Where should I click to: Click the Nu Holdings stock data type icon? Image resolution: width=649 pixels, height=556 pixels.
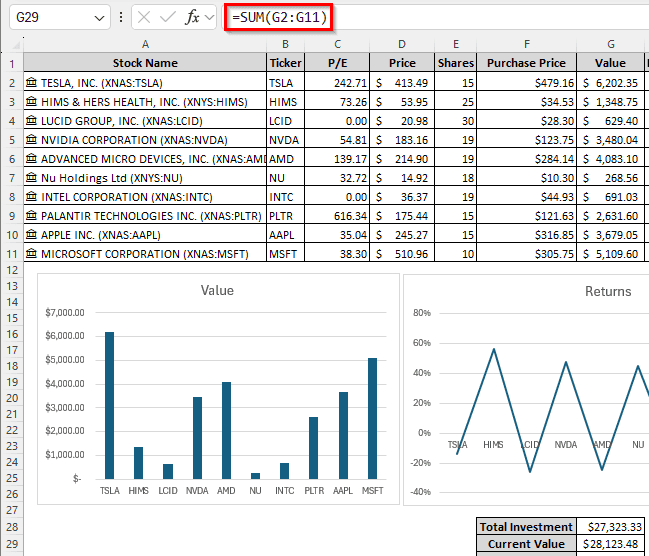pyautogui.click(x=31, y=178)
